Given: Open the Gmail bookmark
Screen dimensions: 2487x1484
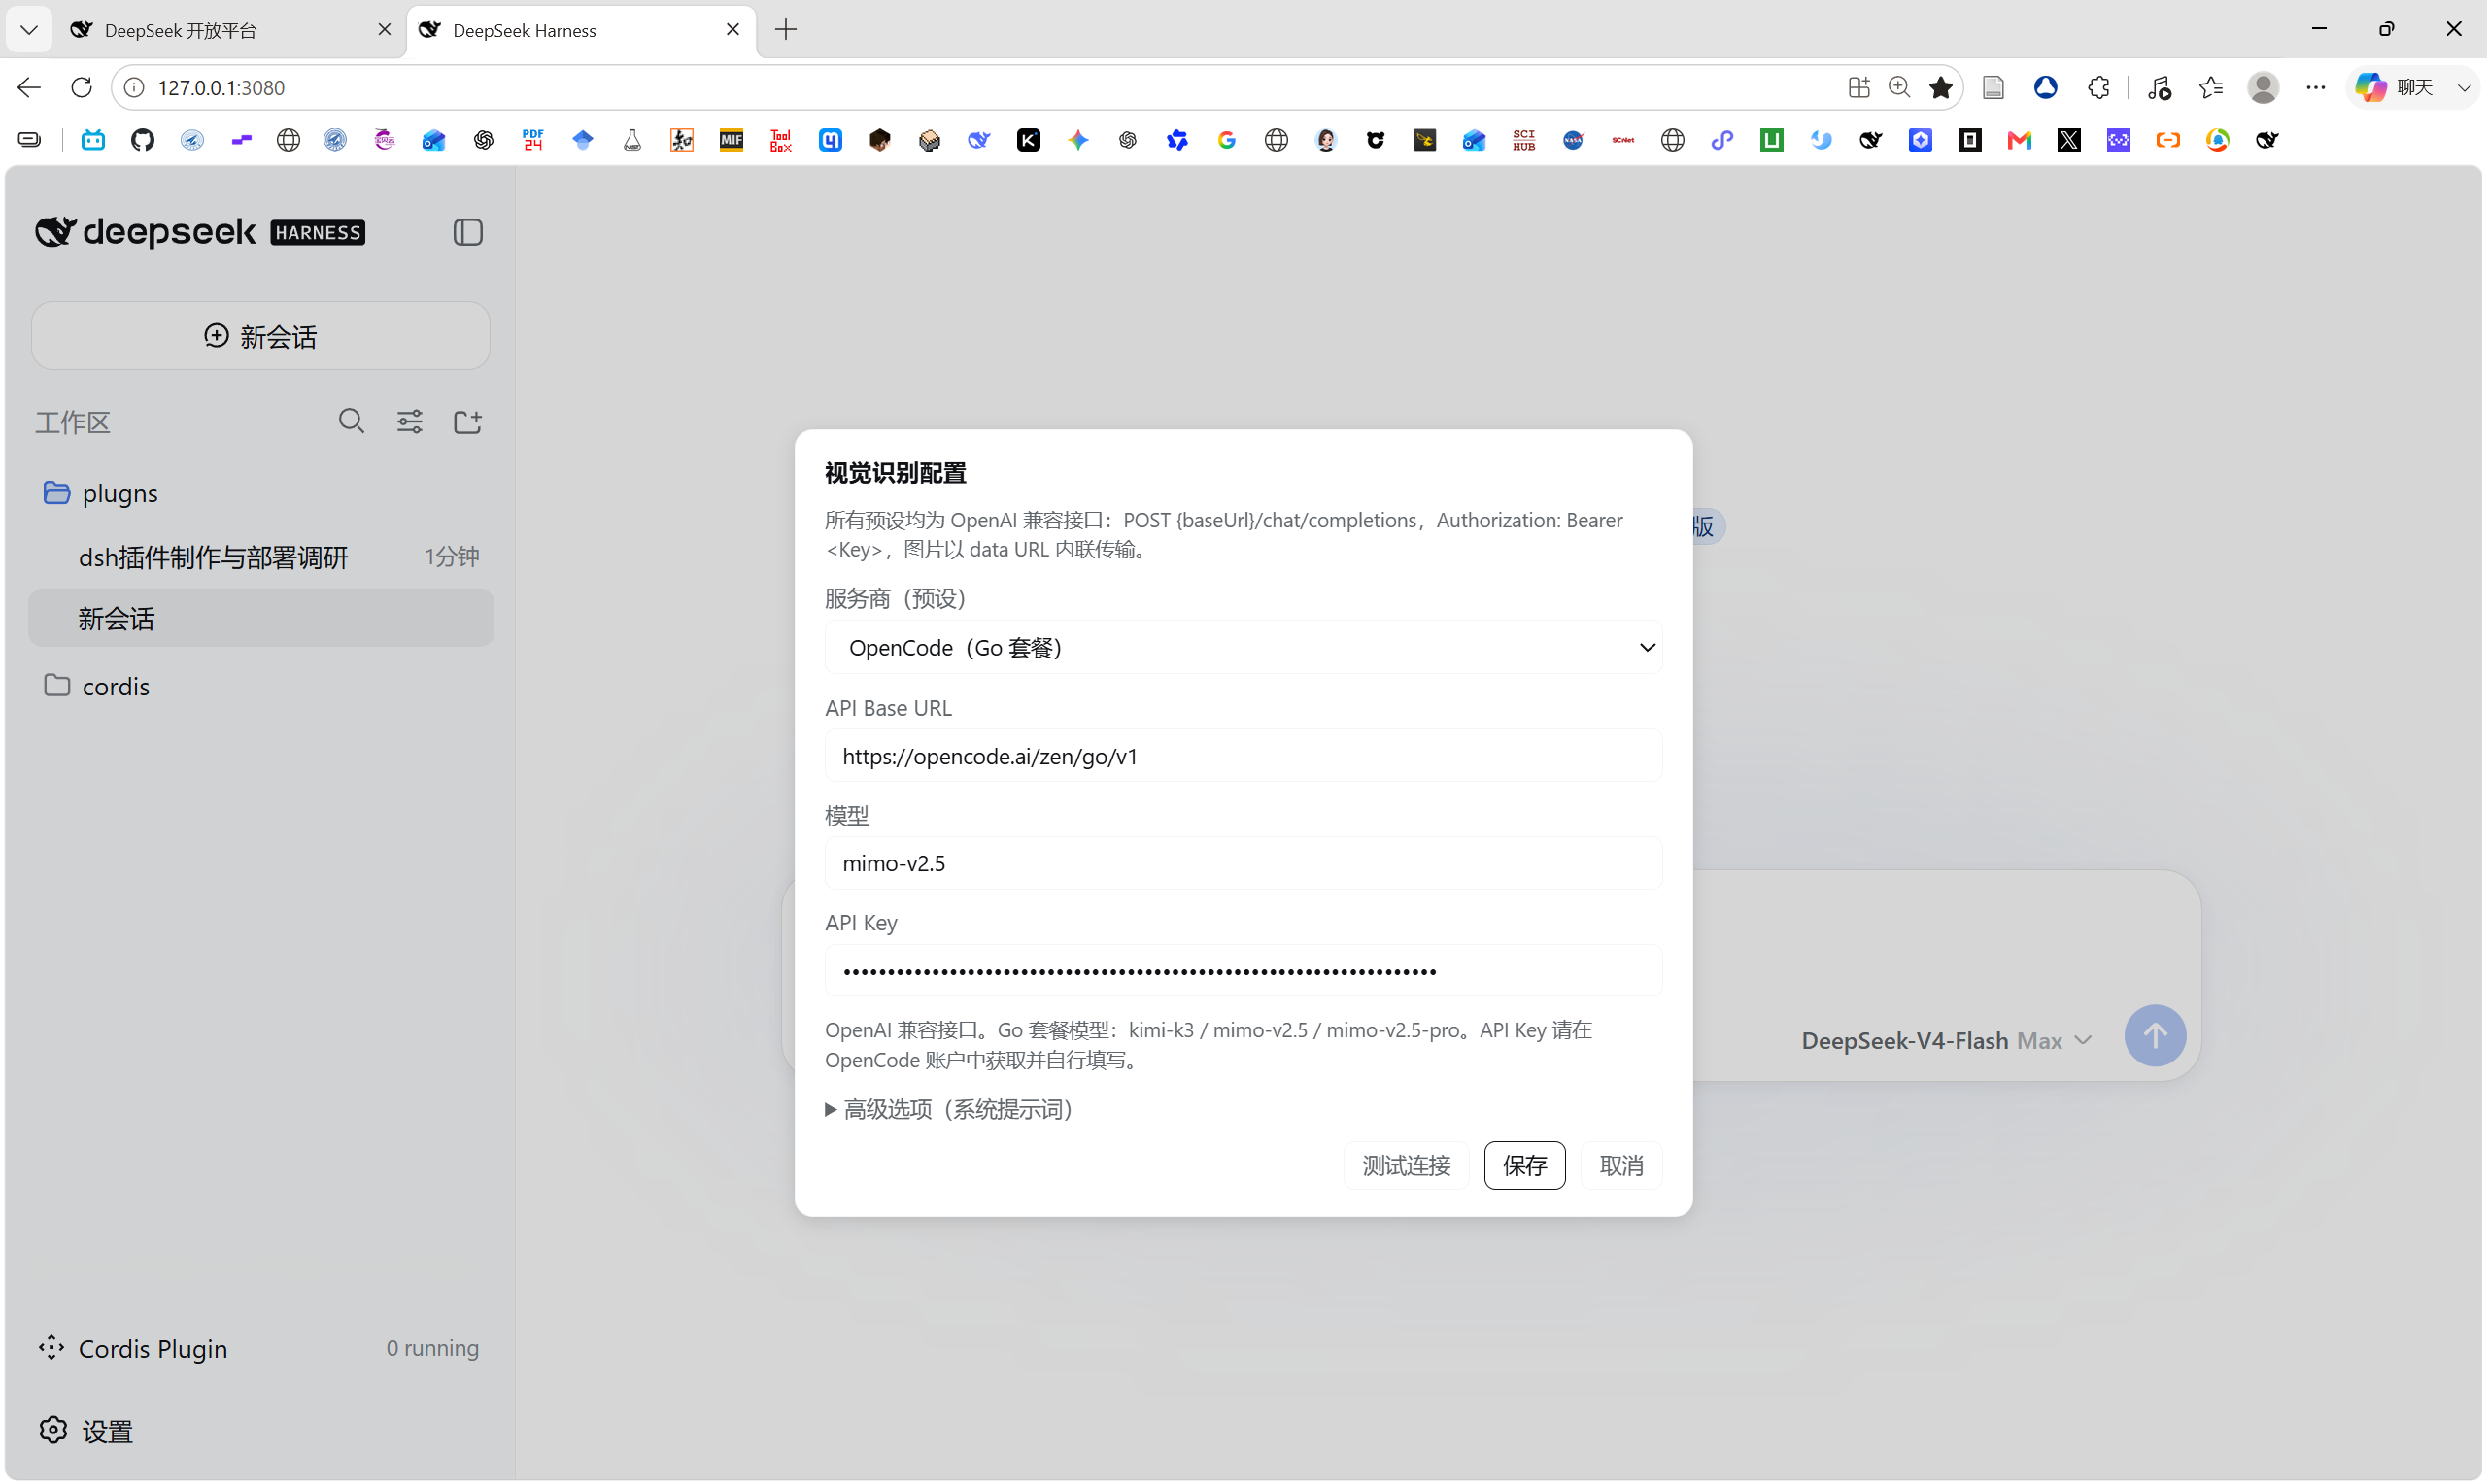Looking at the screenshot, I should 2019,140.
